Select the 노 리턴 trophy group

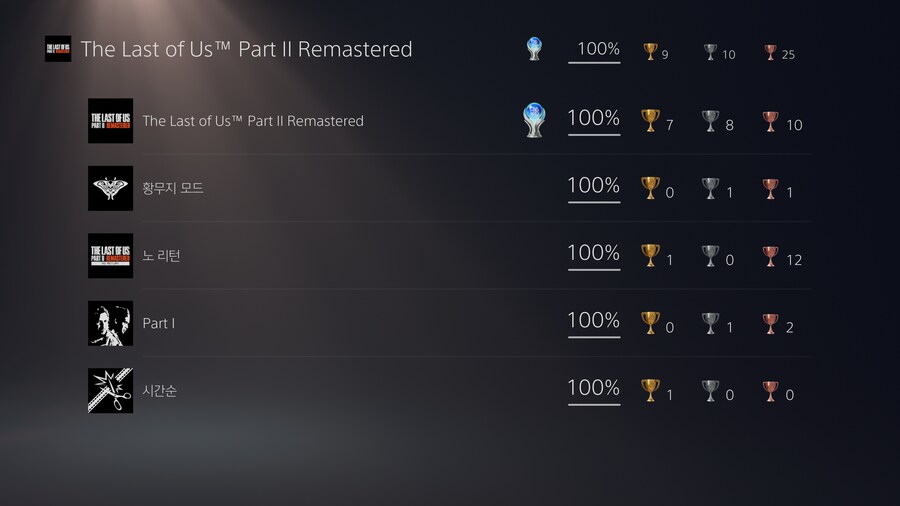point(161,256)
